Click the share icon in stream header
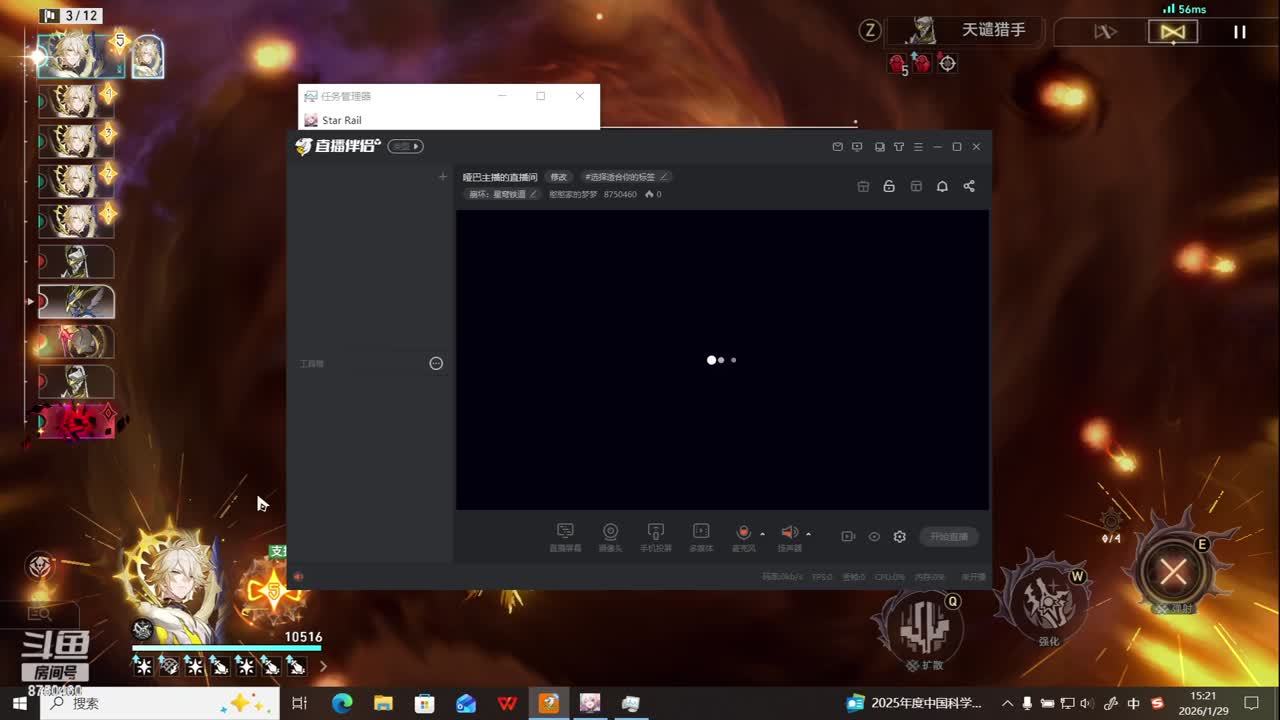Viewport: 1280px width, 720px height. tap(969, 186)
